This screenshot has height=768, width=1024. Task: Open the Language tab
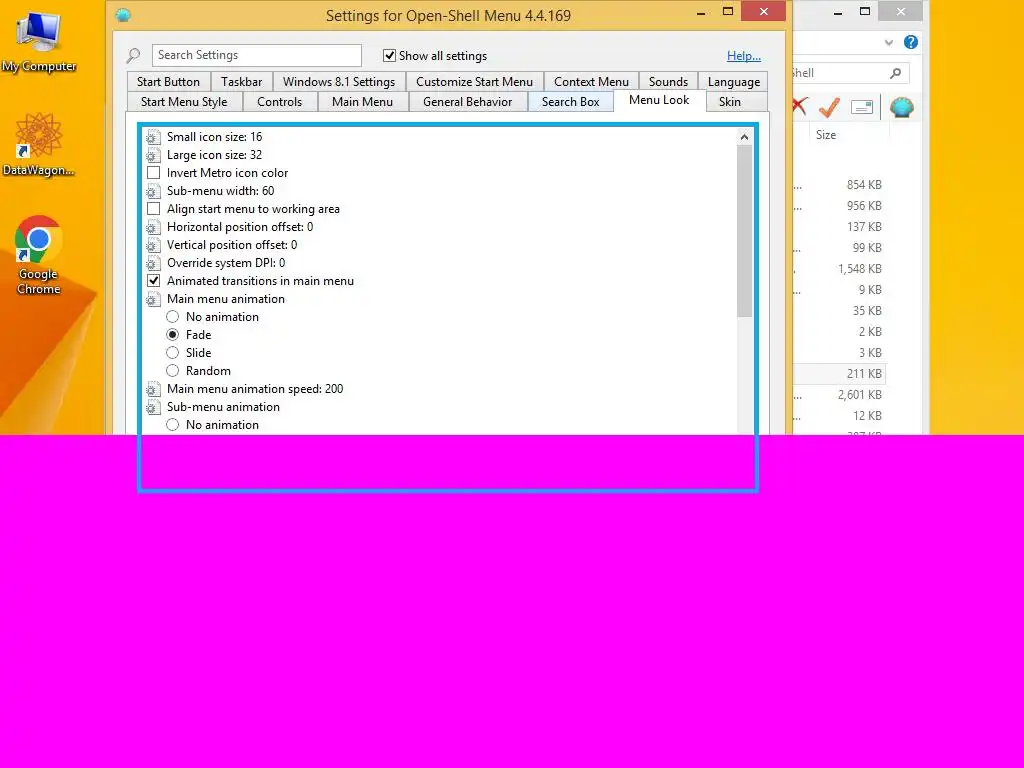pyautogui.click(x=733, y=82)
